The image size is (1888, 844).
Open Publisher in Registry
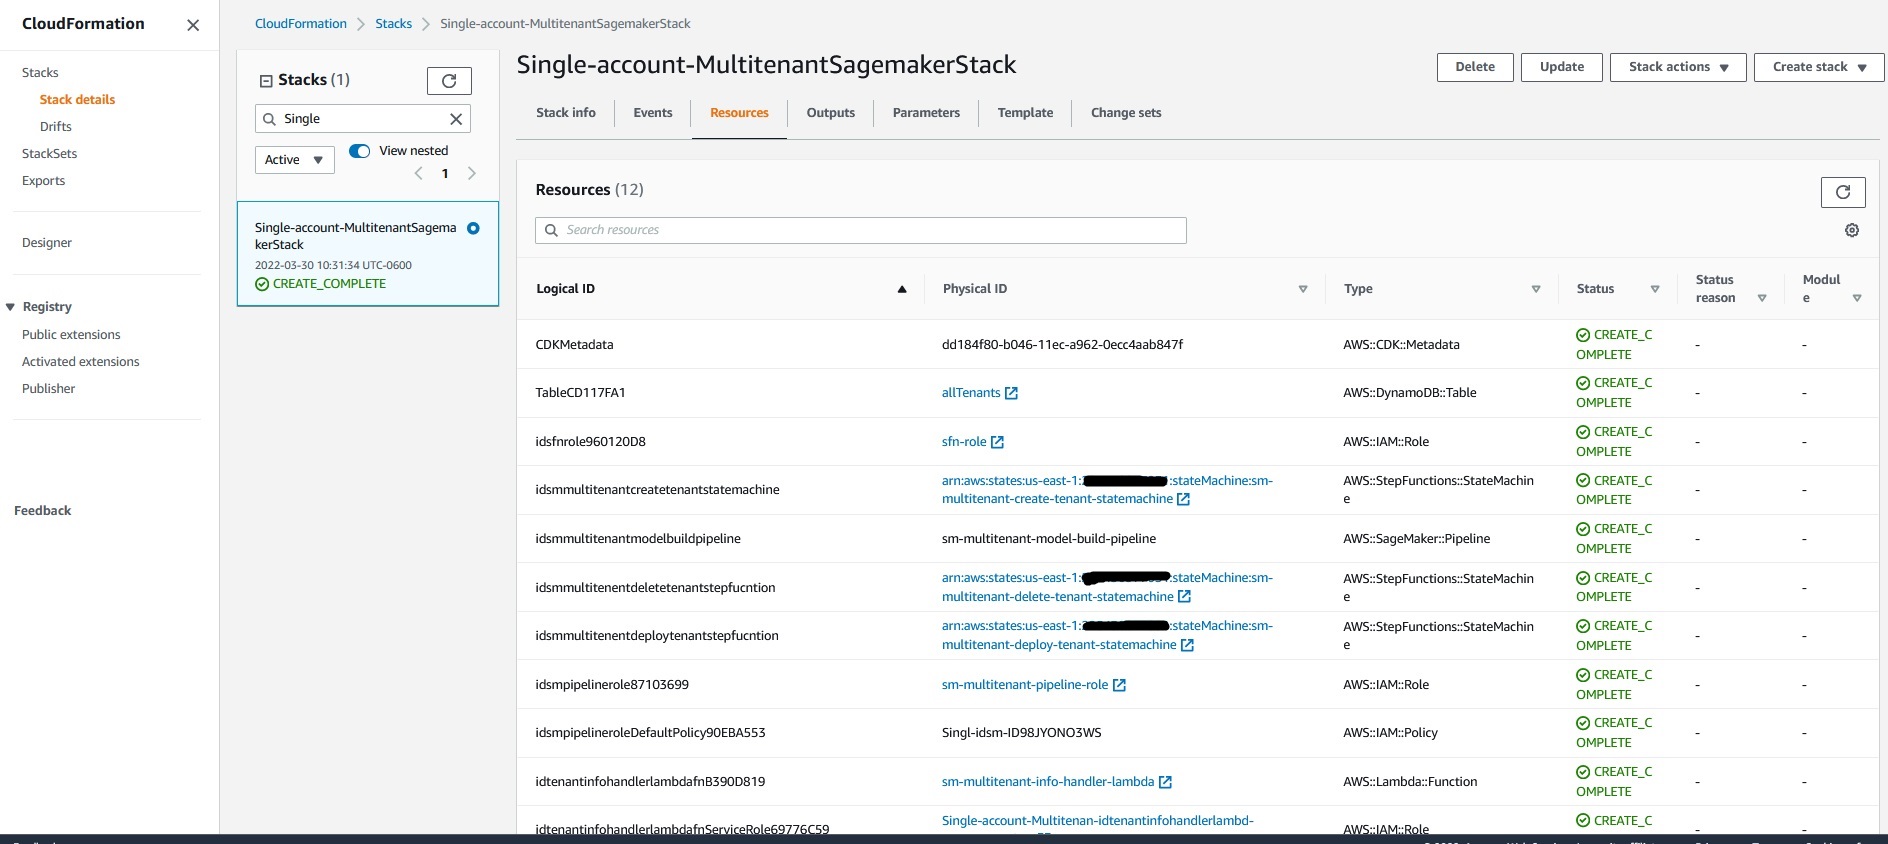[49, 389]
